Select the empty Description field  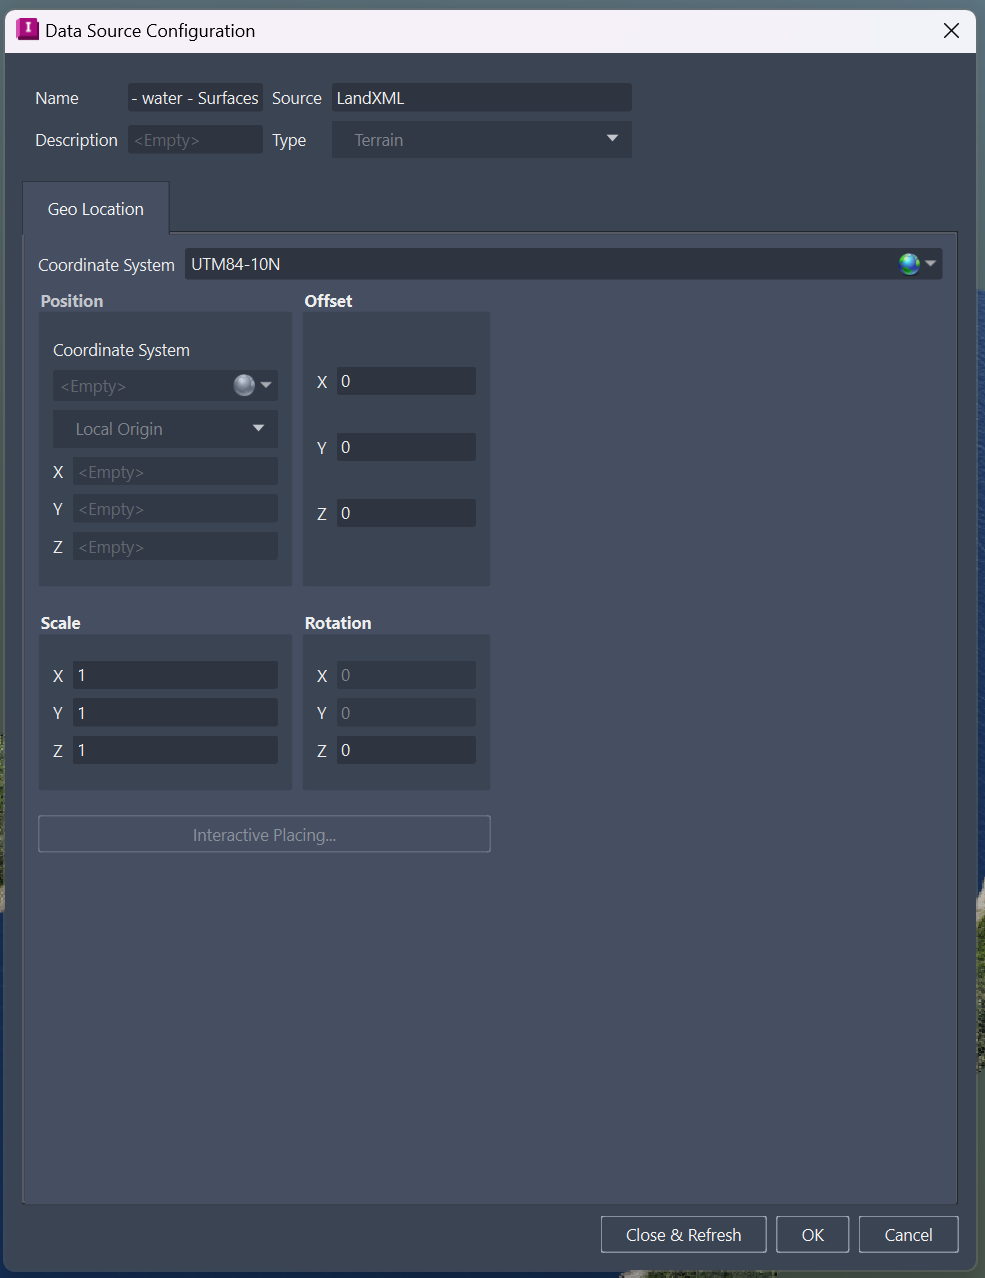pyautogui.click(x=195, y=139)
